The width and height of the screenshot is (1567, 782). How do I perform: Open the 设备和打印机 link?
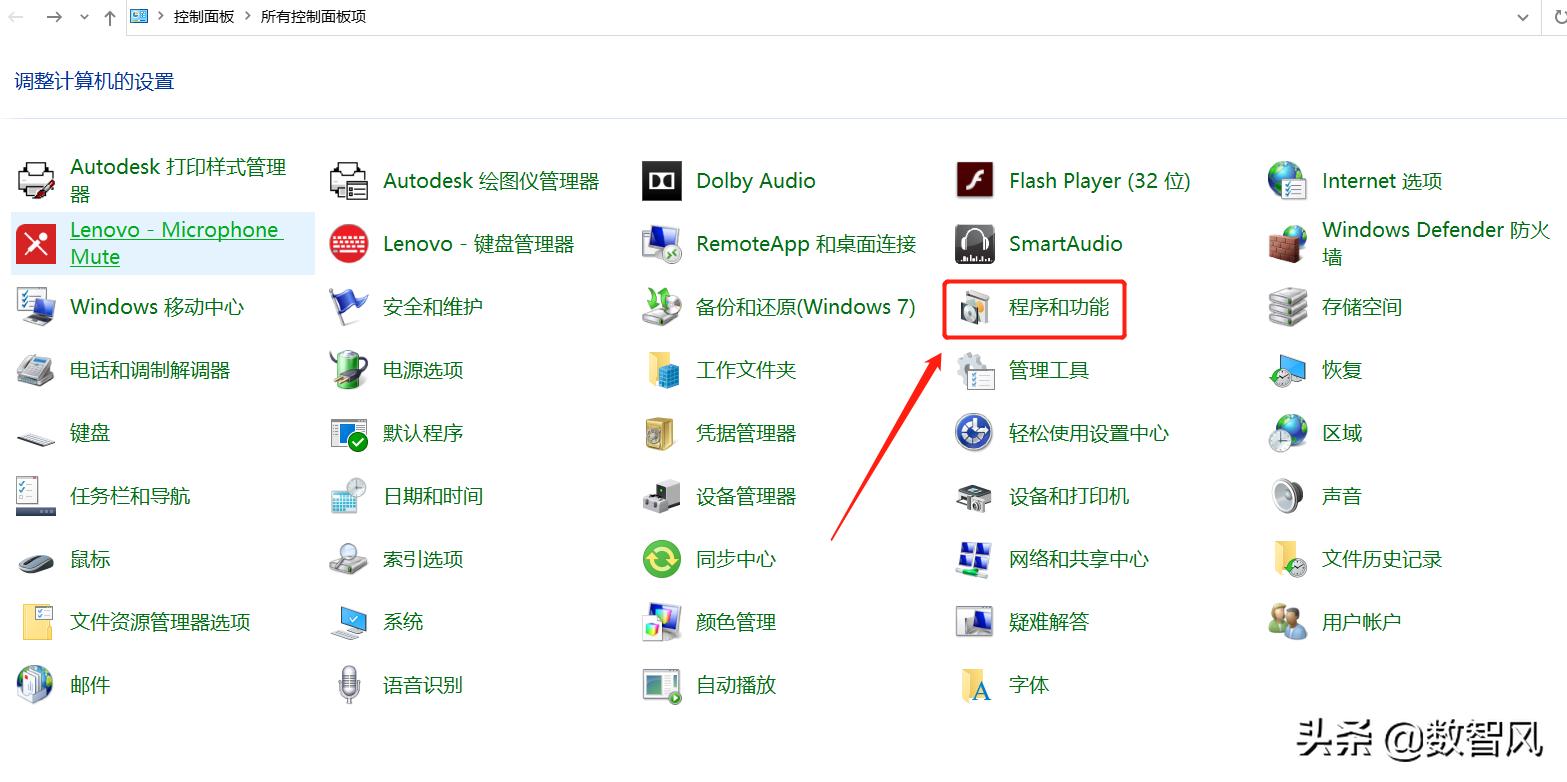pos(1069,496)
